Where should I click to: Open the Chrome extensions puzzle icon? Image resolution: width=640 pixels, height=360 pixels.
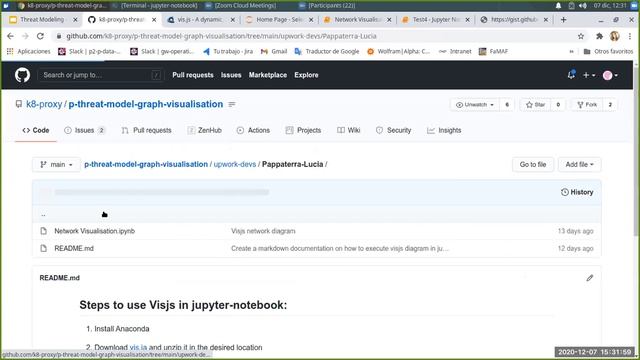(599, 36)
